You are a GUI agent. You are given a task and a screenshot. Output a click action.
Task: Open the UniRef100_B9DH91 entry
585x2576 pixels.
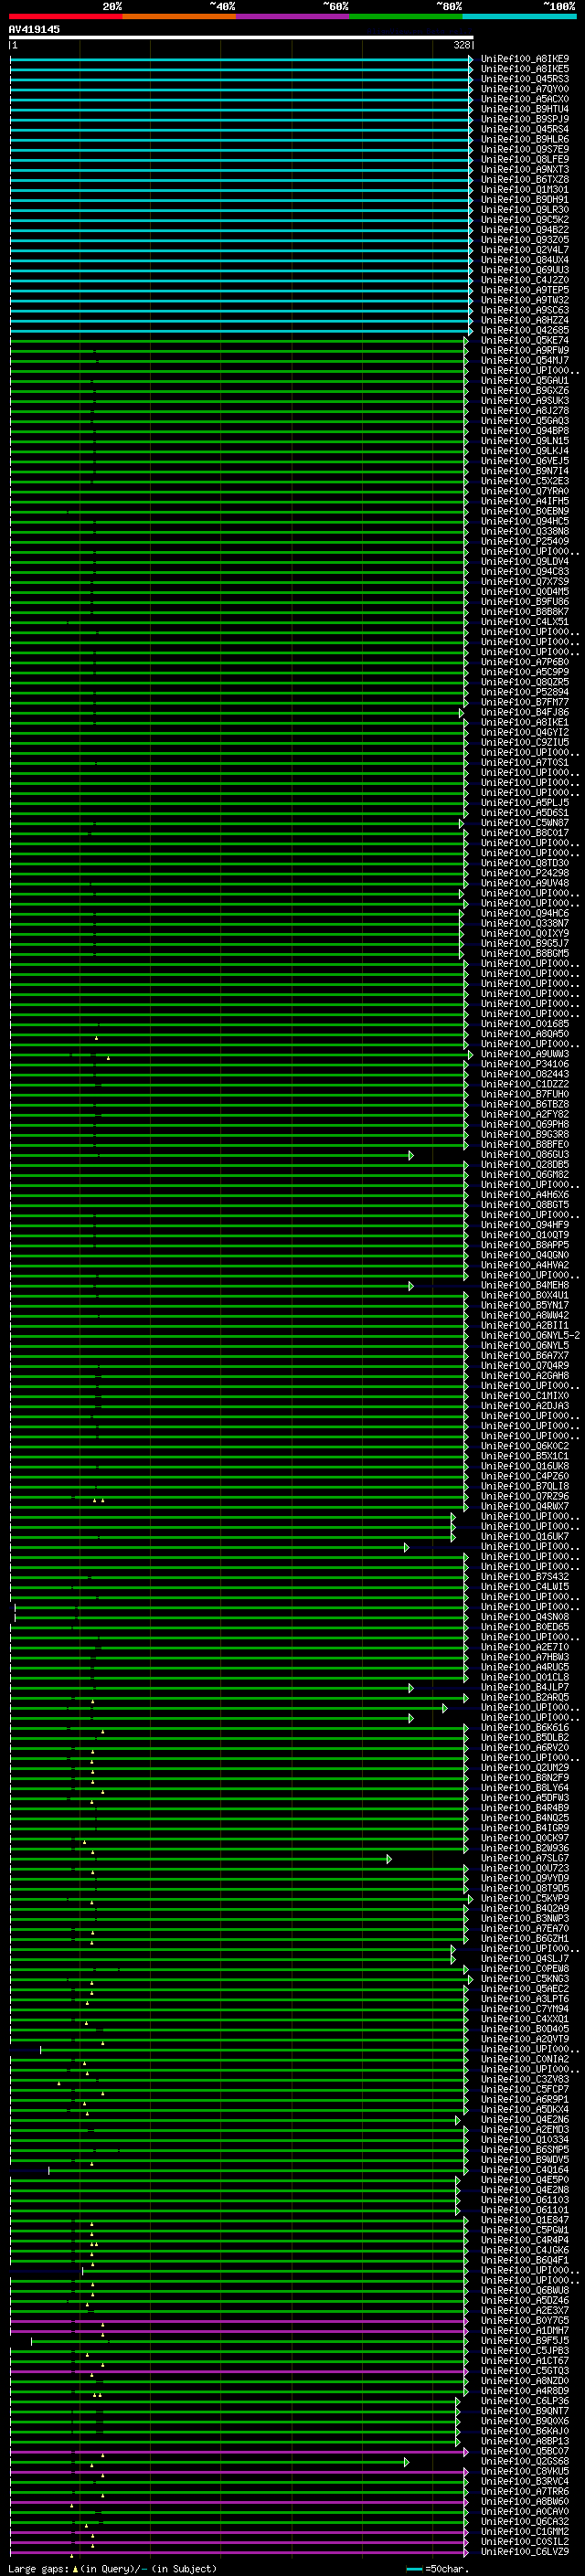click(525, 199)
